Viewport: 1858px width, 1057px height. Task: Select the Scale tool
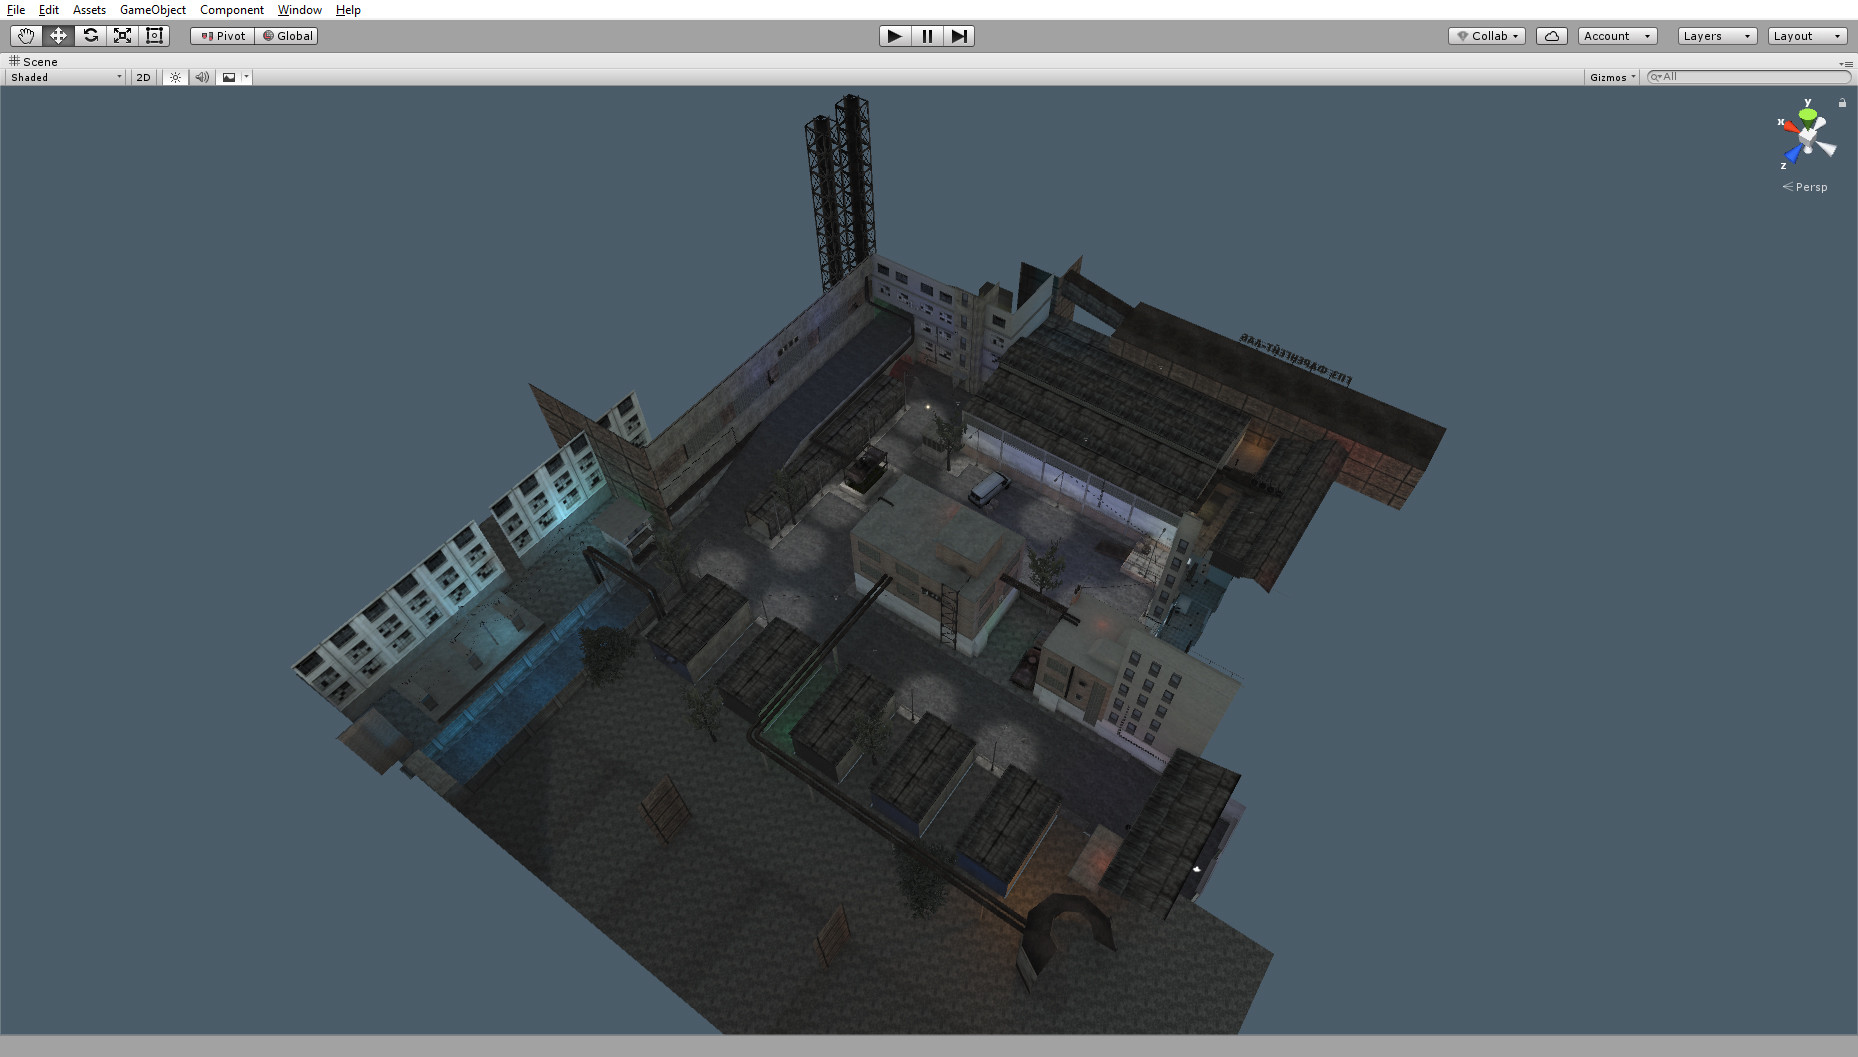tap(122, 35)
